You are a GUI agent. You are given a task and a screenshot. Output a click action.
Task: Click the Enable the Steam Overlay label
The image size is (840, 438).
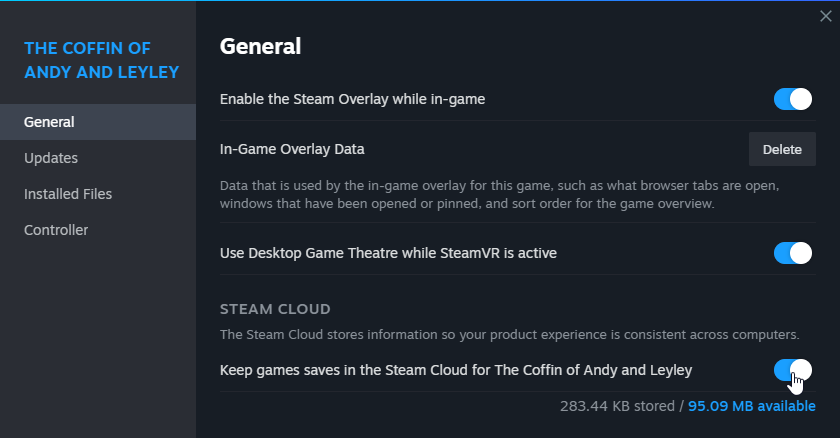(x=352, y=99)
